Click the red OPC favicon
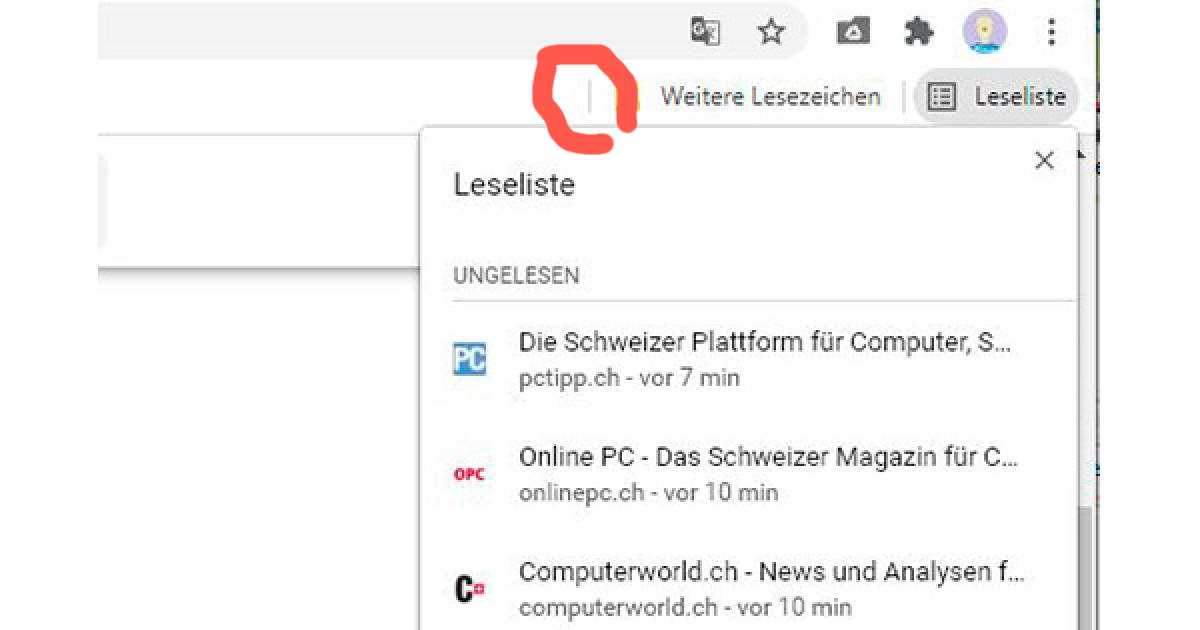The image size is (1200, 630). click(x=469, y=474)
